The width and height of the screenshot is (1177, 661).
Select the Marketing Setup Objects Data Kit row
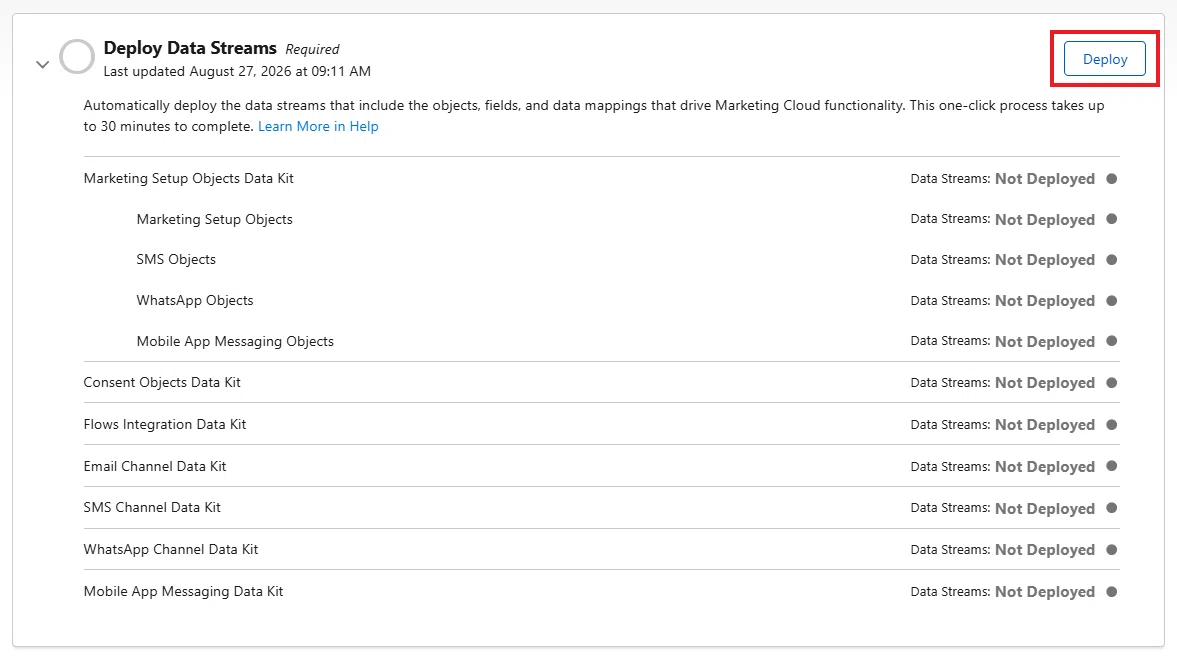point(601,179)
